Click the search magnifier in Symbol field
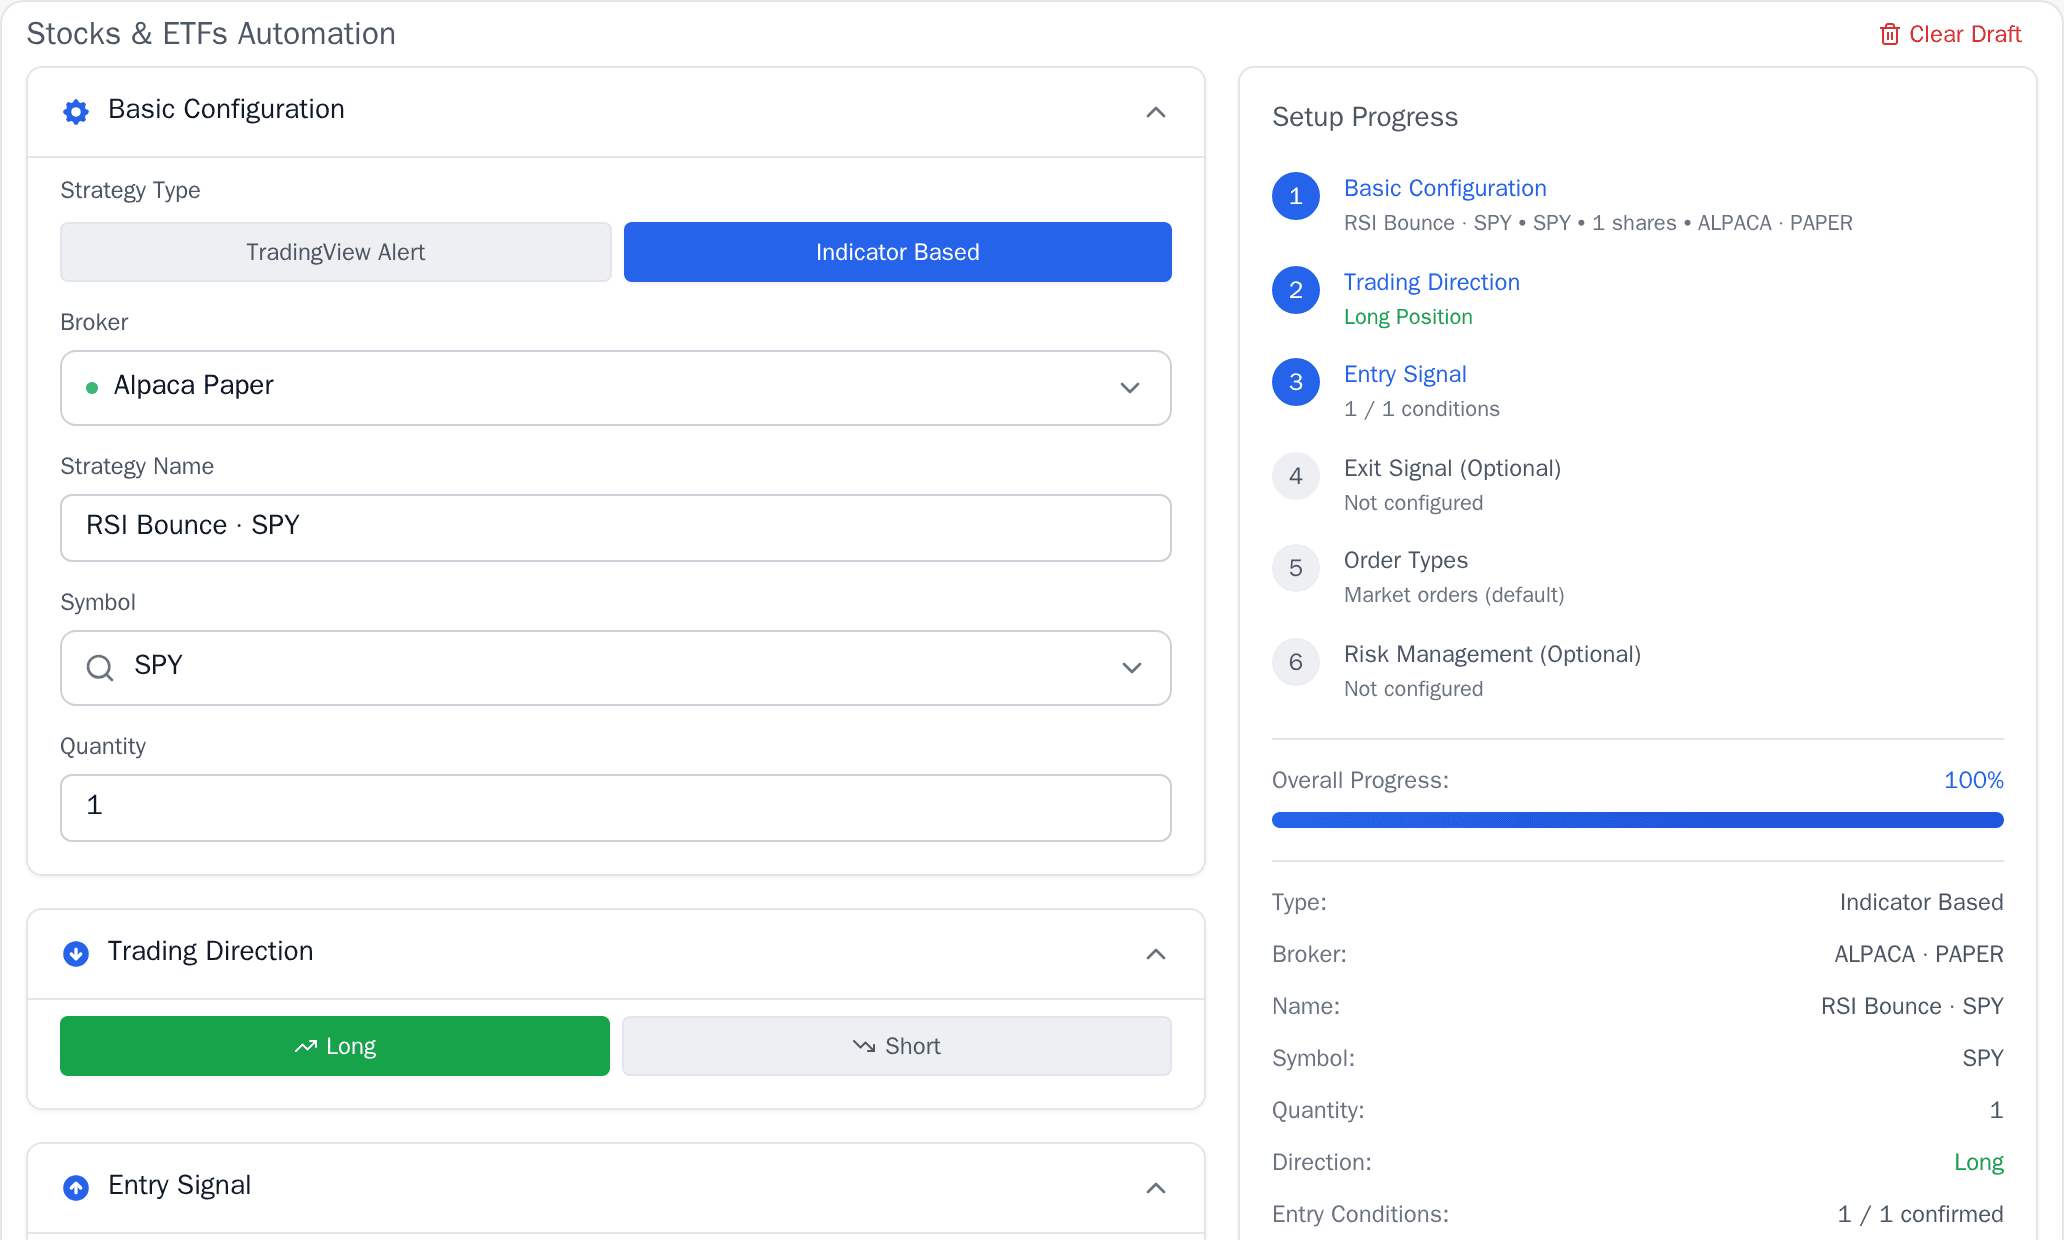Image resolution: width=2064 pixels, height=1240 pixels. [x=100, y=667]
